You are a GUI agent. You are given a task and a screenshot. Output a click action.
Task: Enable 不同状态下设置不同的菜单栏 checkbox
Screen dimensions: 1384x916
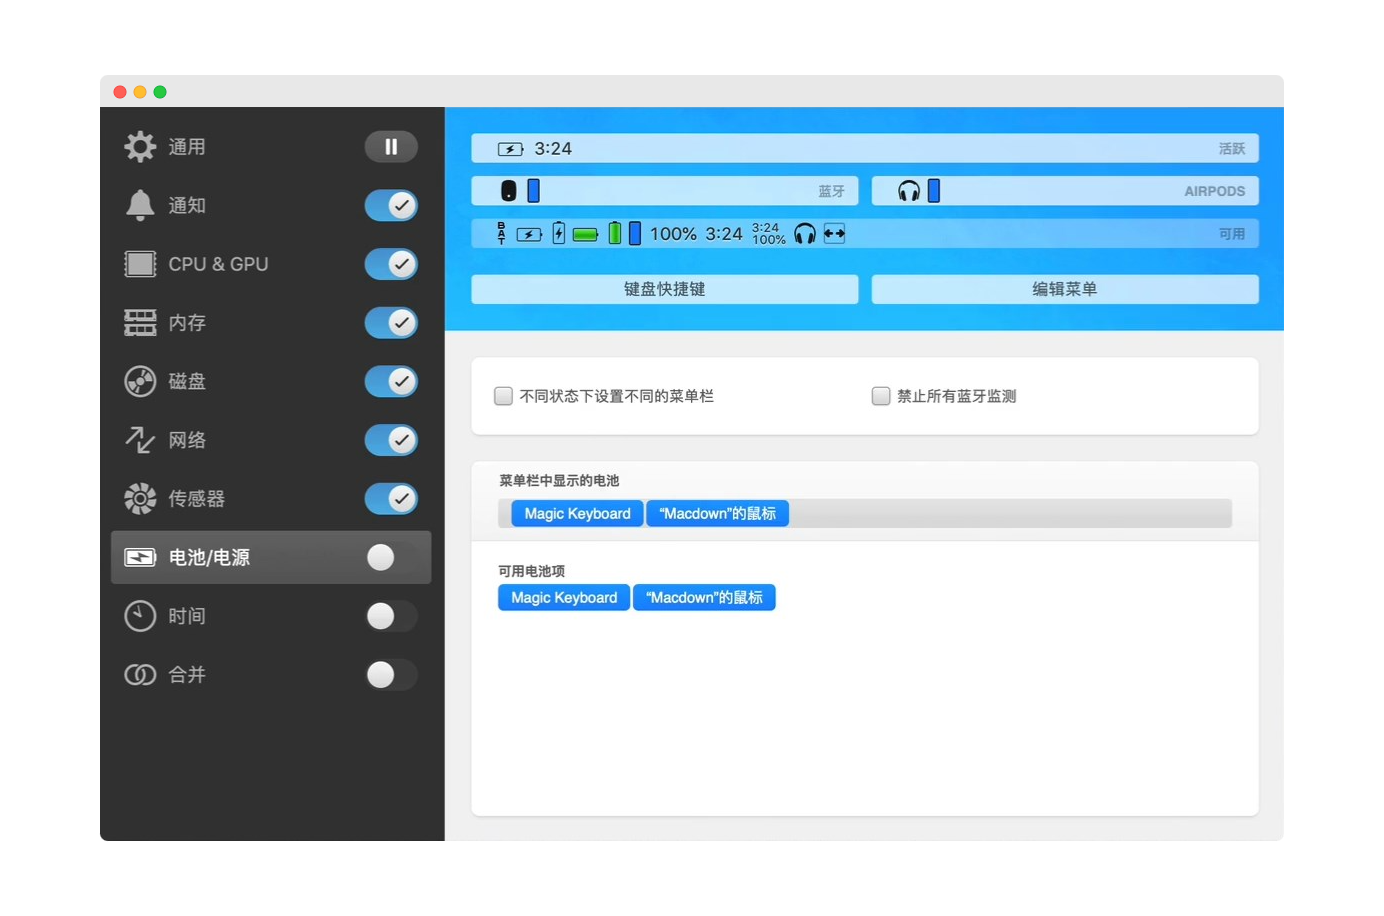503,396
